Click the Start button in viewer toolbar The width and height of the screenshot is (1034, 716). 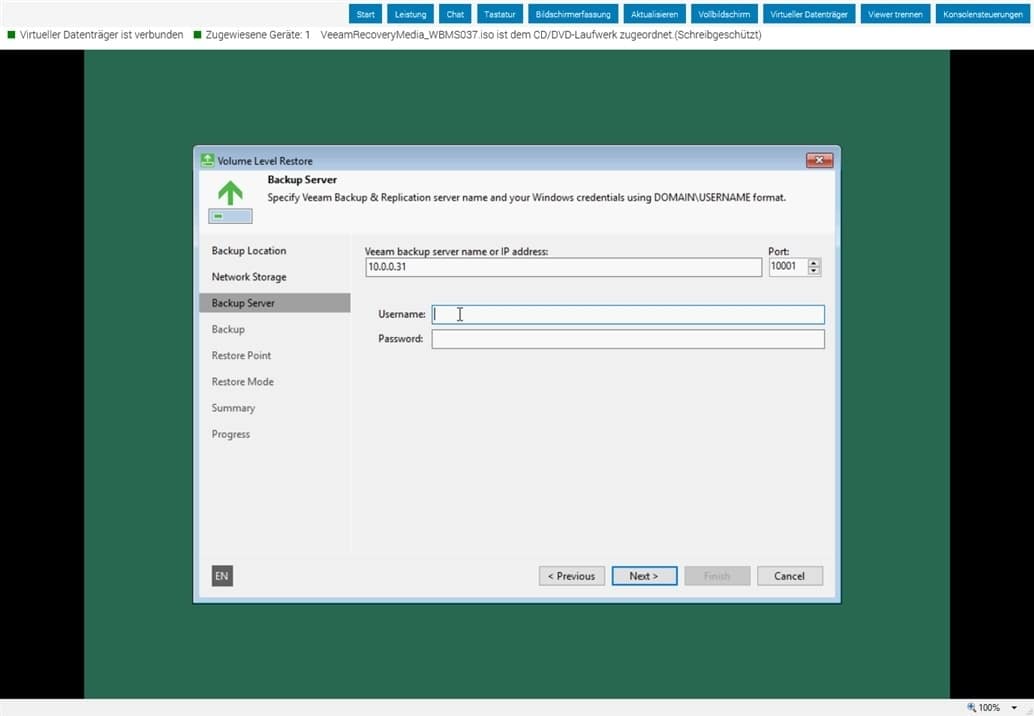tap(365, 14)
